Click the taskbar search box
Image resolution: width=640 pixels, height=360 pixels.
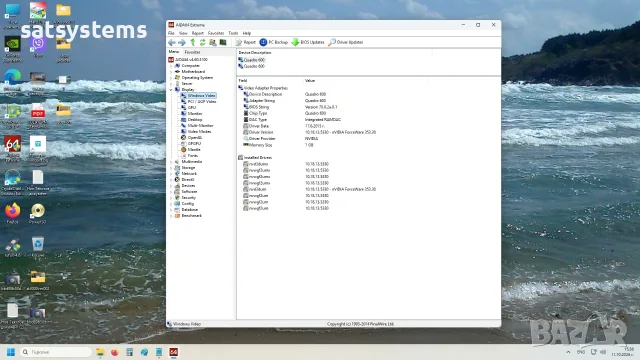click(x=56, y=352)
